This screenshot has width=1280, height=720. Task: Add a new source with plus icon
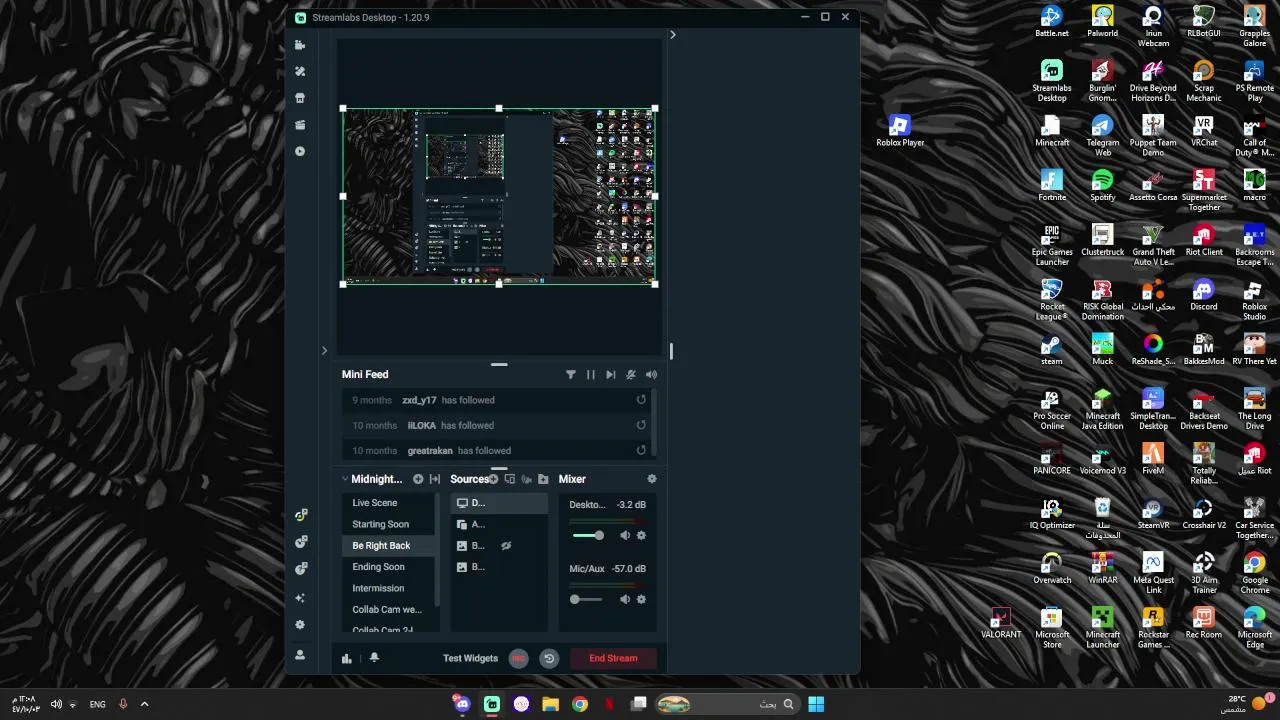[493, 479]
